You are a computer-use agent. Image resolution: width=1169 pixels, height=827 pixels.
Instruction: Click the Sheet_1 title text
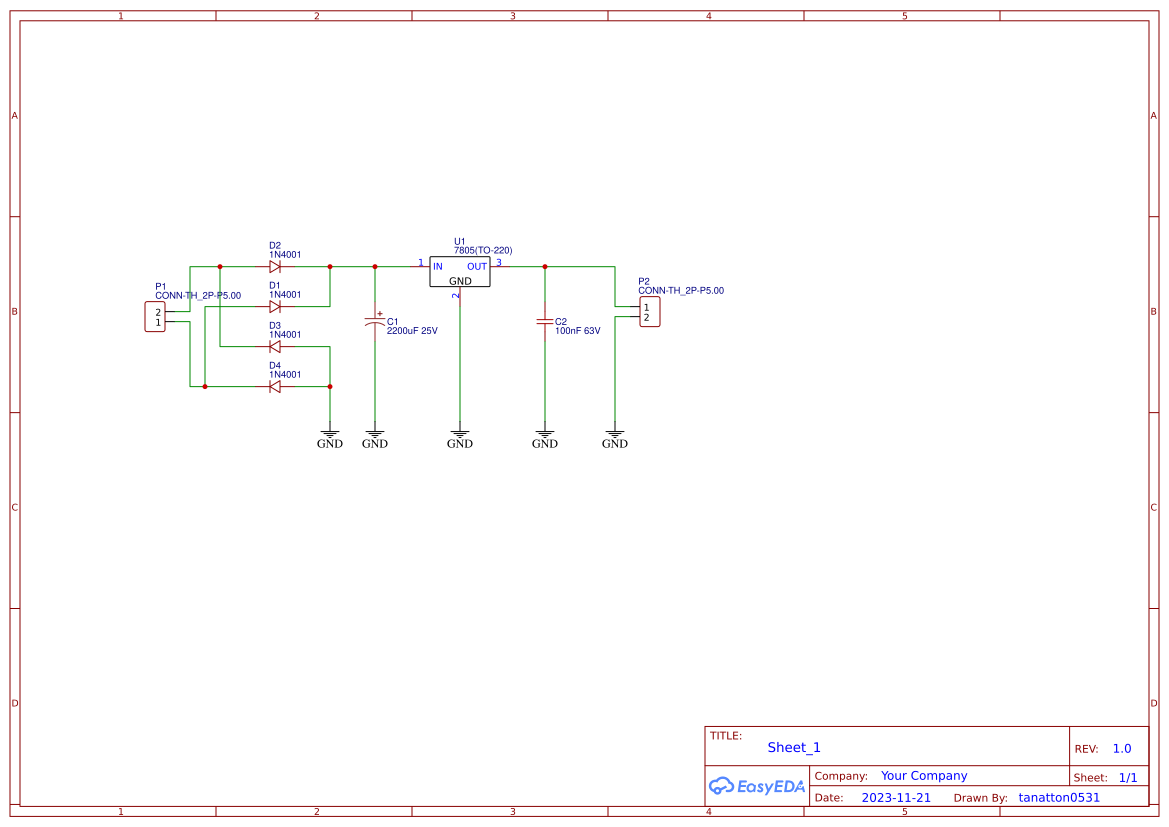click(793, 747)
